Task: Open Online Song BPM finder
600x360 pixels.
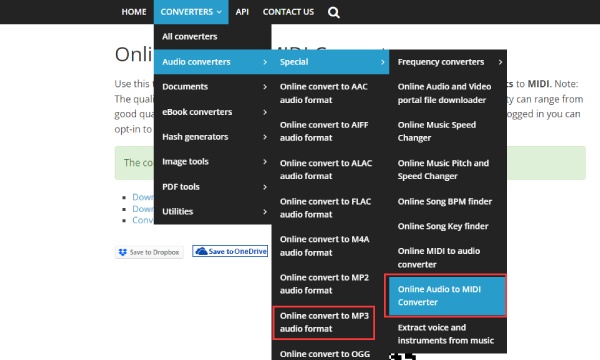Action: [x=448, y=201]
